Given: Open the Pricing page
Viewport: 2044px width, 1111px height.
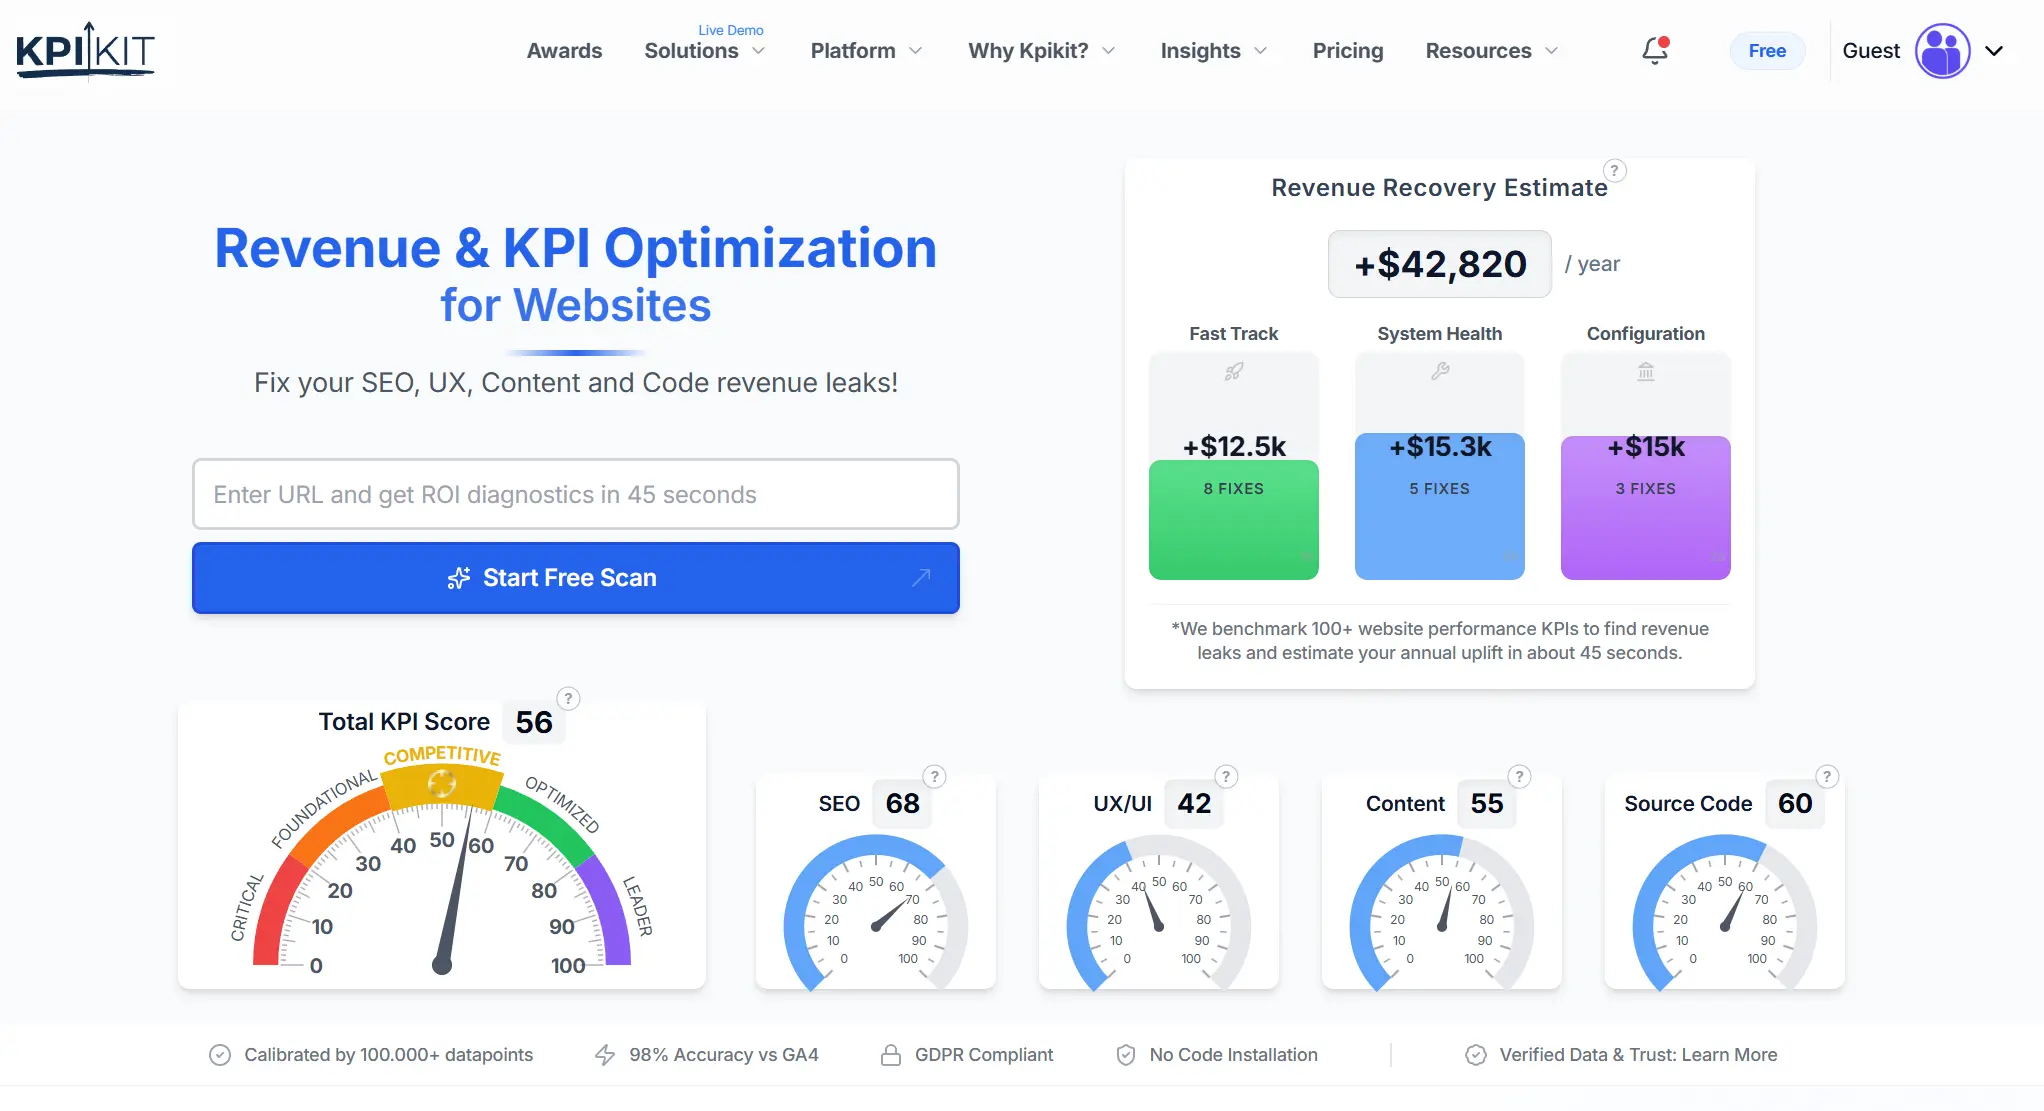Looking at the screenshot, I should pos(1348,51).
